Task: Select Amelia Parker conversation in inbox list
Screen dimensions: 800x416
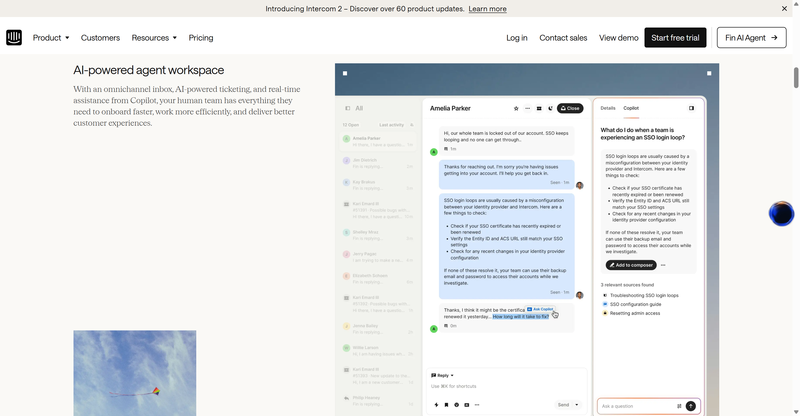Action: (x=378, y=141)
